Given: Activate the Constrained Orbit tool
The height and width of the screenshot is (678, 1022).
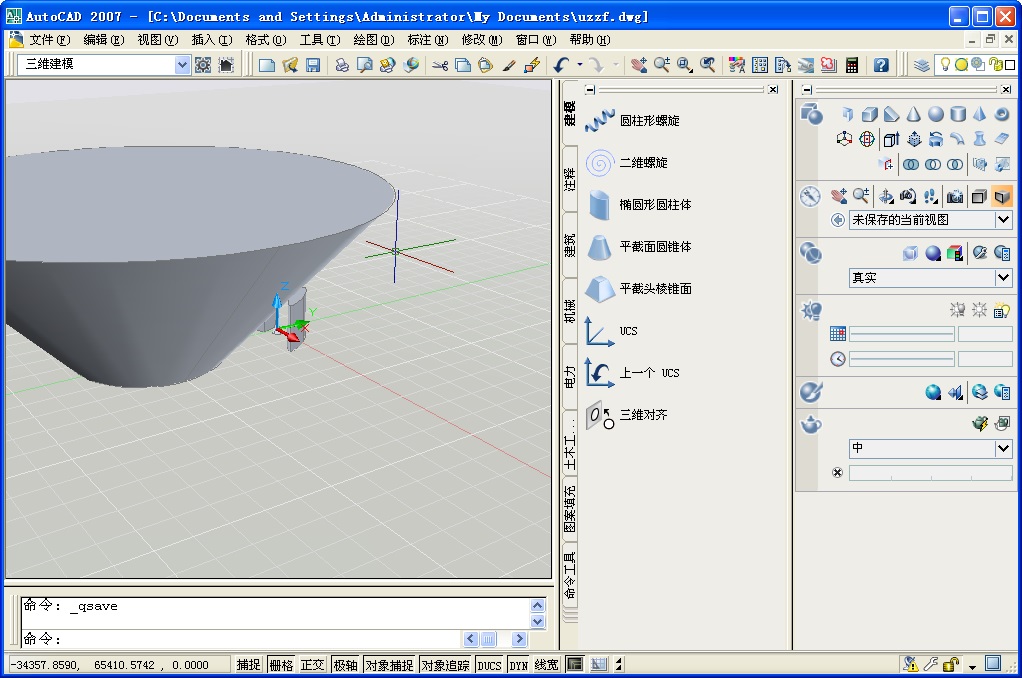Looking at the screenshot, I should tap(887, 196).
